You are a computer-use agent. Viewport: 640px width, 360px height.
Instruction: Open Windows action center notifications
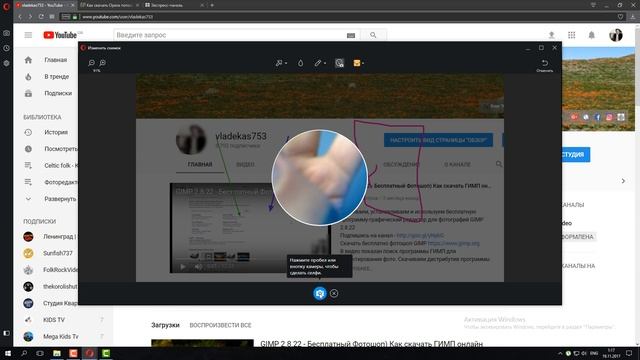[x=629, y=353]
